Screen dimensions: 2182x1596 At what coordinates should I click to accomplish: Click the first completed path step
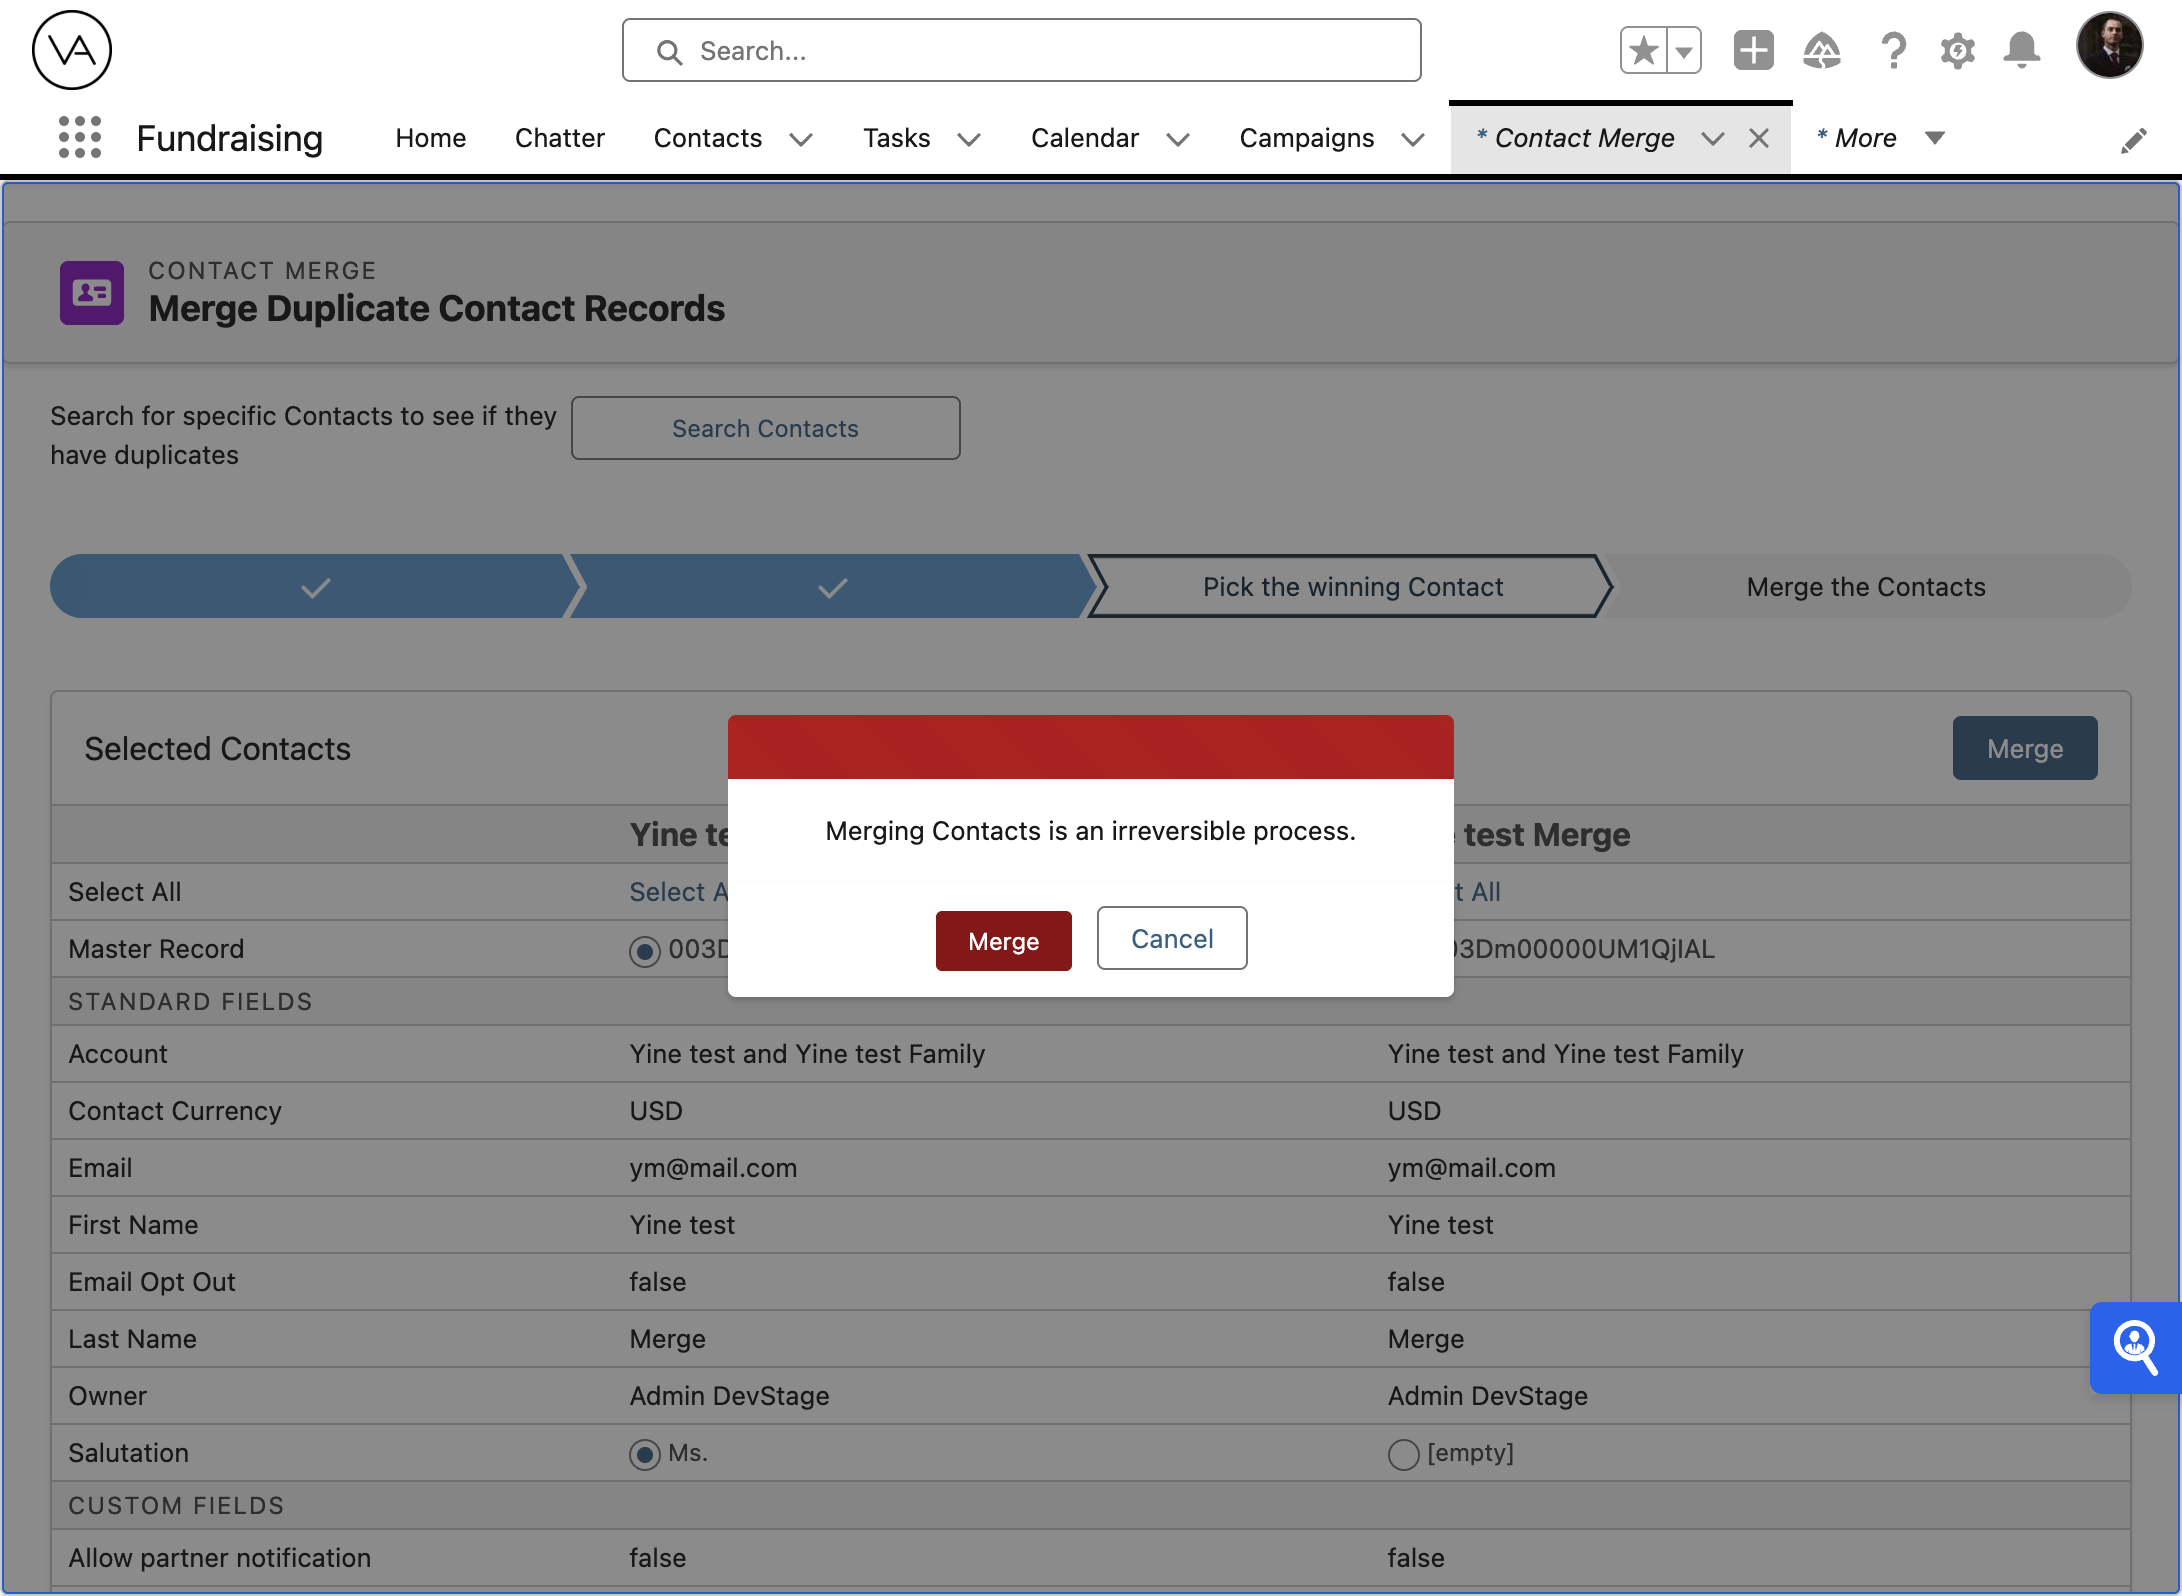314,587
